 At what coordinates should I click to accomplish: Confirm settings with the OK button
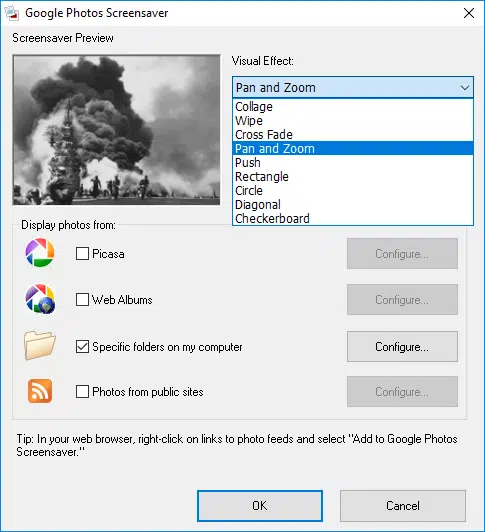tap(260, 506)
